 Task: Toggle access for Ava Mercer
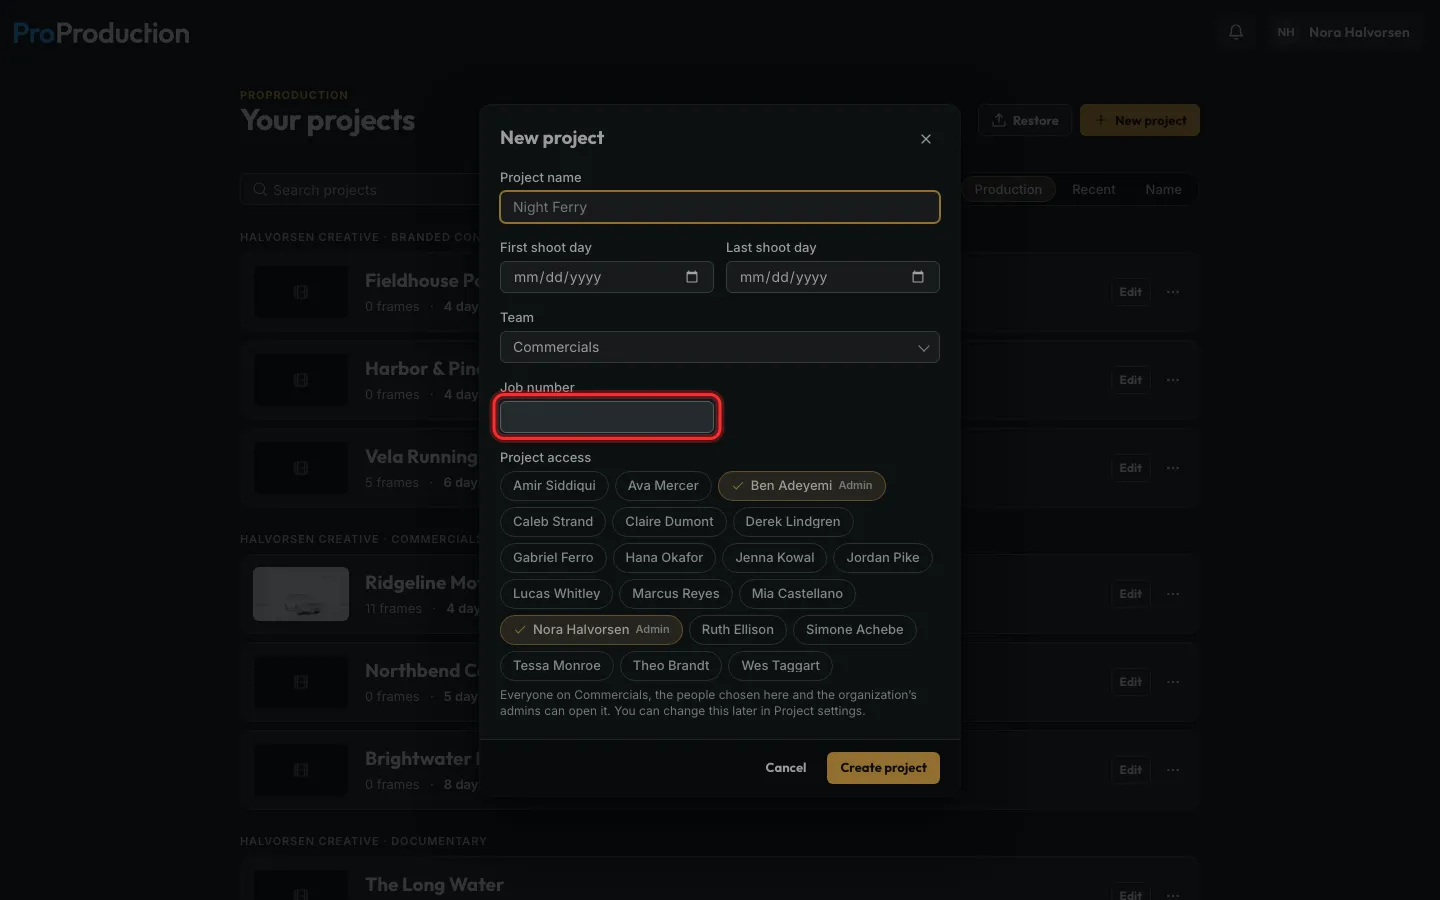[663, 486]
